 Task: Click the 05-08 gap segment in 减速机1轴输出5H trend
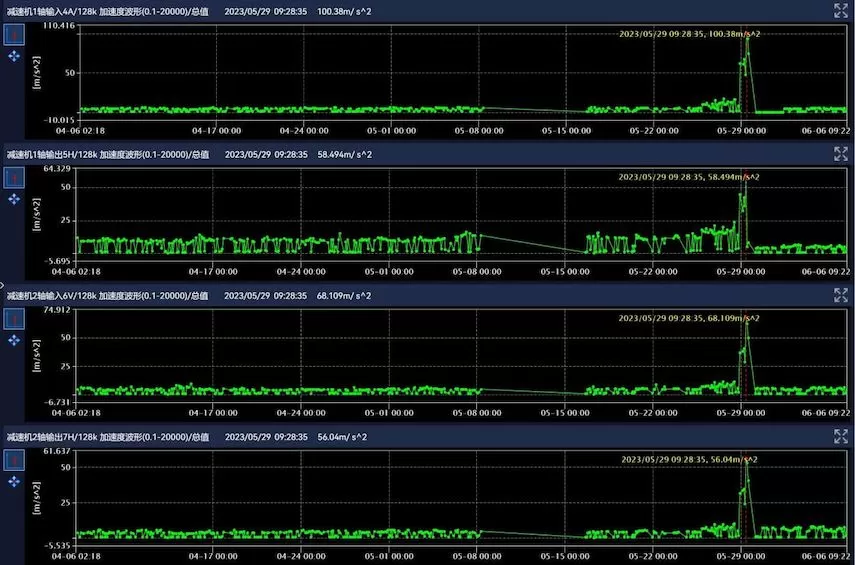coord(530,244)
